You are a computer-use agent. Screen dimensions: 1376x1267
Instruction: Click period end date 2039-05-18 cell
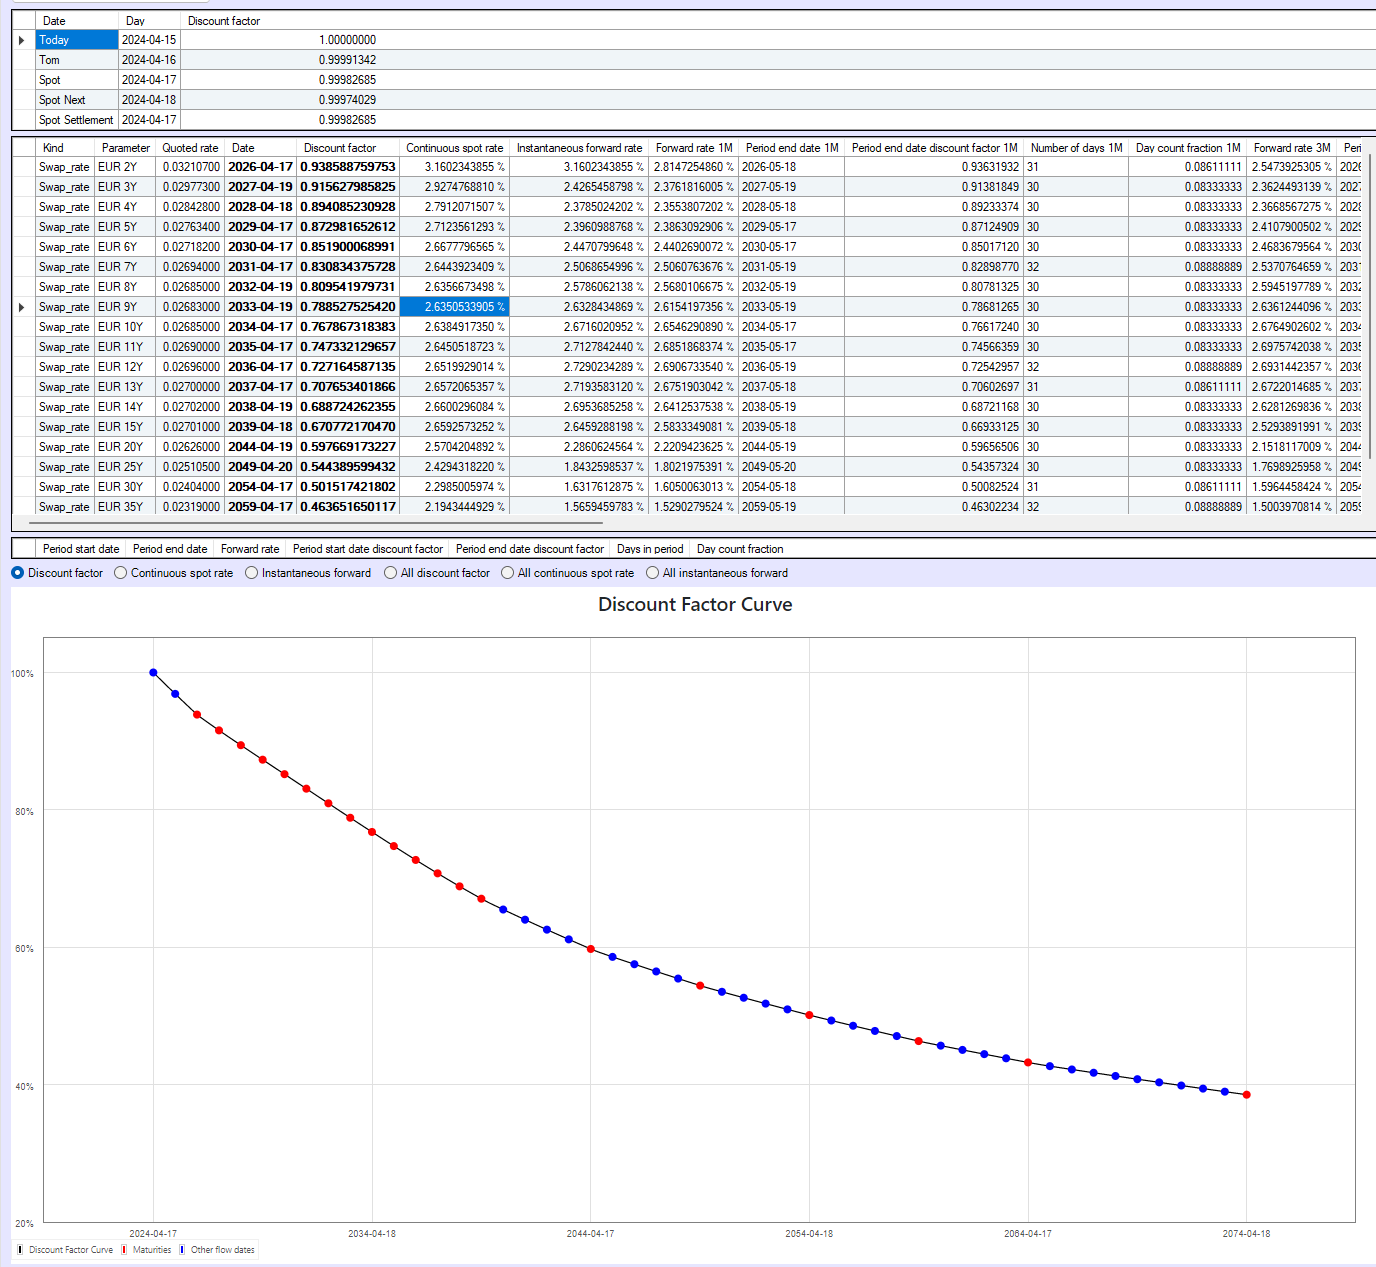791,427
